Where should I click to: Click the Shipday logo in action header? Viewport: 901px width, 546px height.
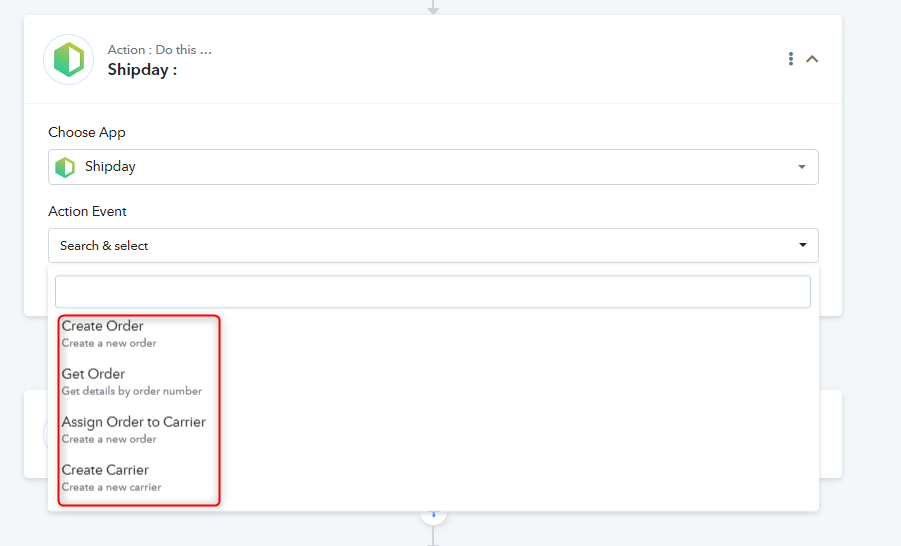tap(68, 59)
